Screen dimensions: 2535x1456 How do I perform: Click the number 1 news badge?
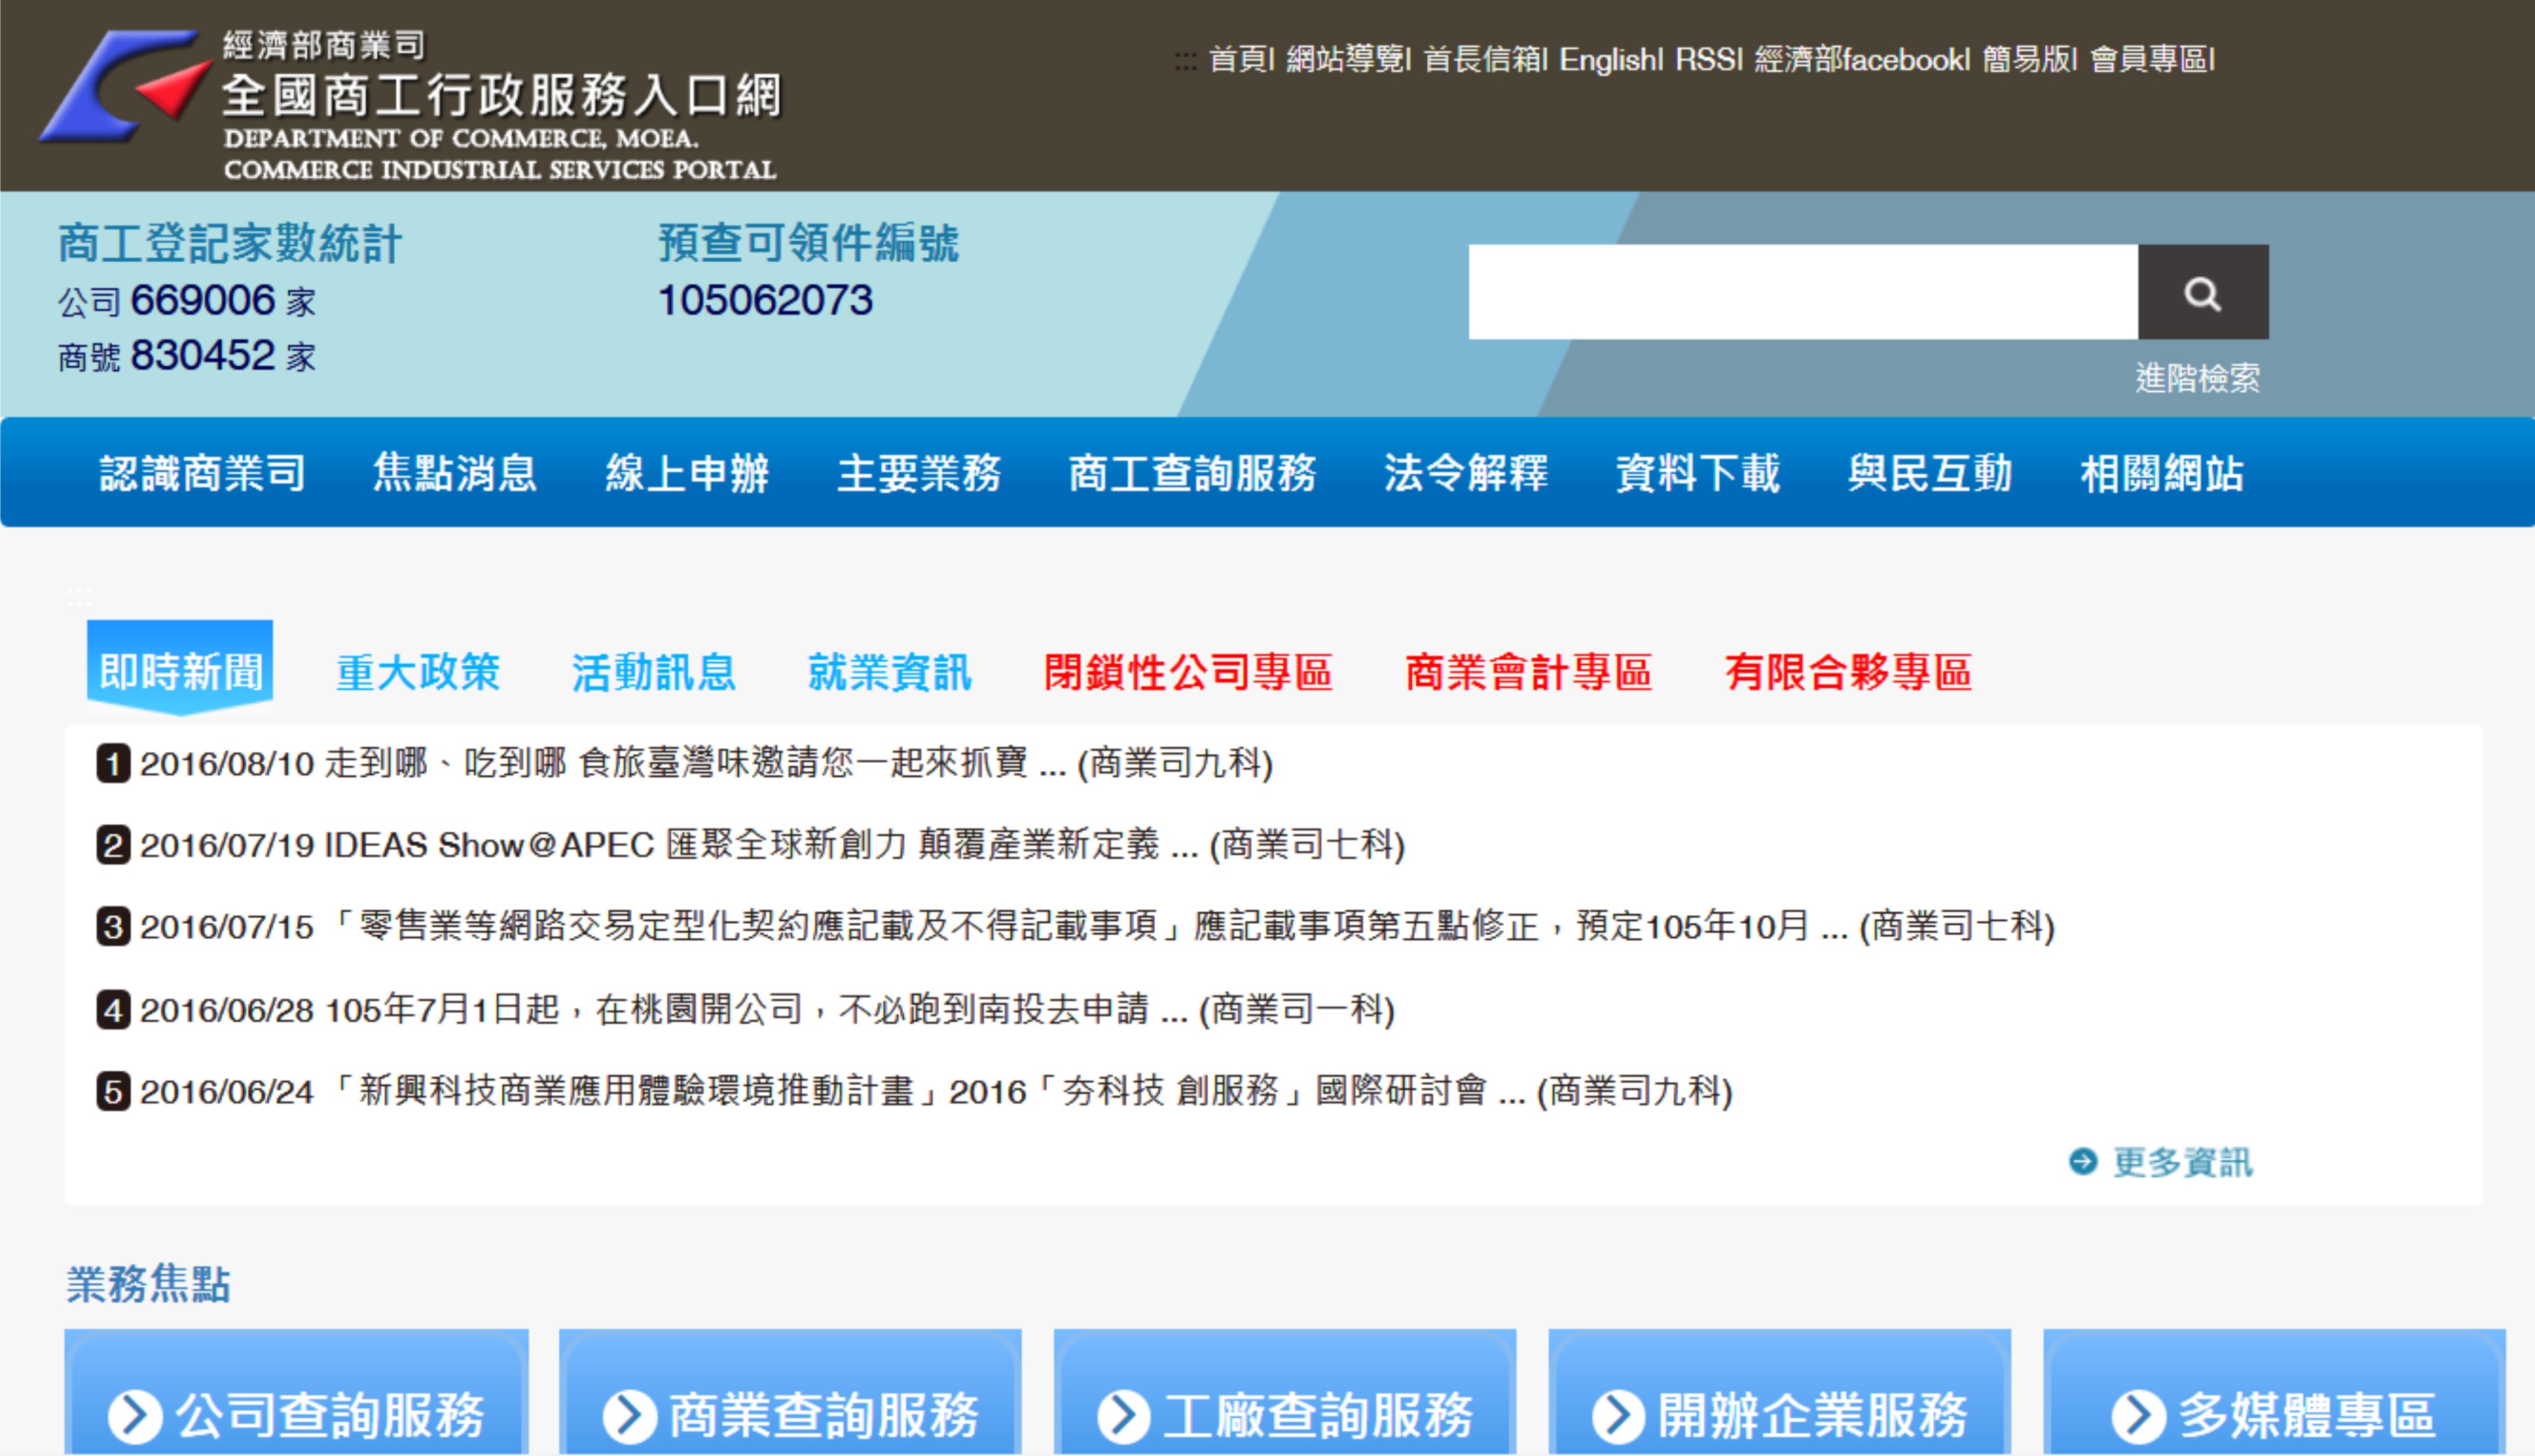click(113, 763)
